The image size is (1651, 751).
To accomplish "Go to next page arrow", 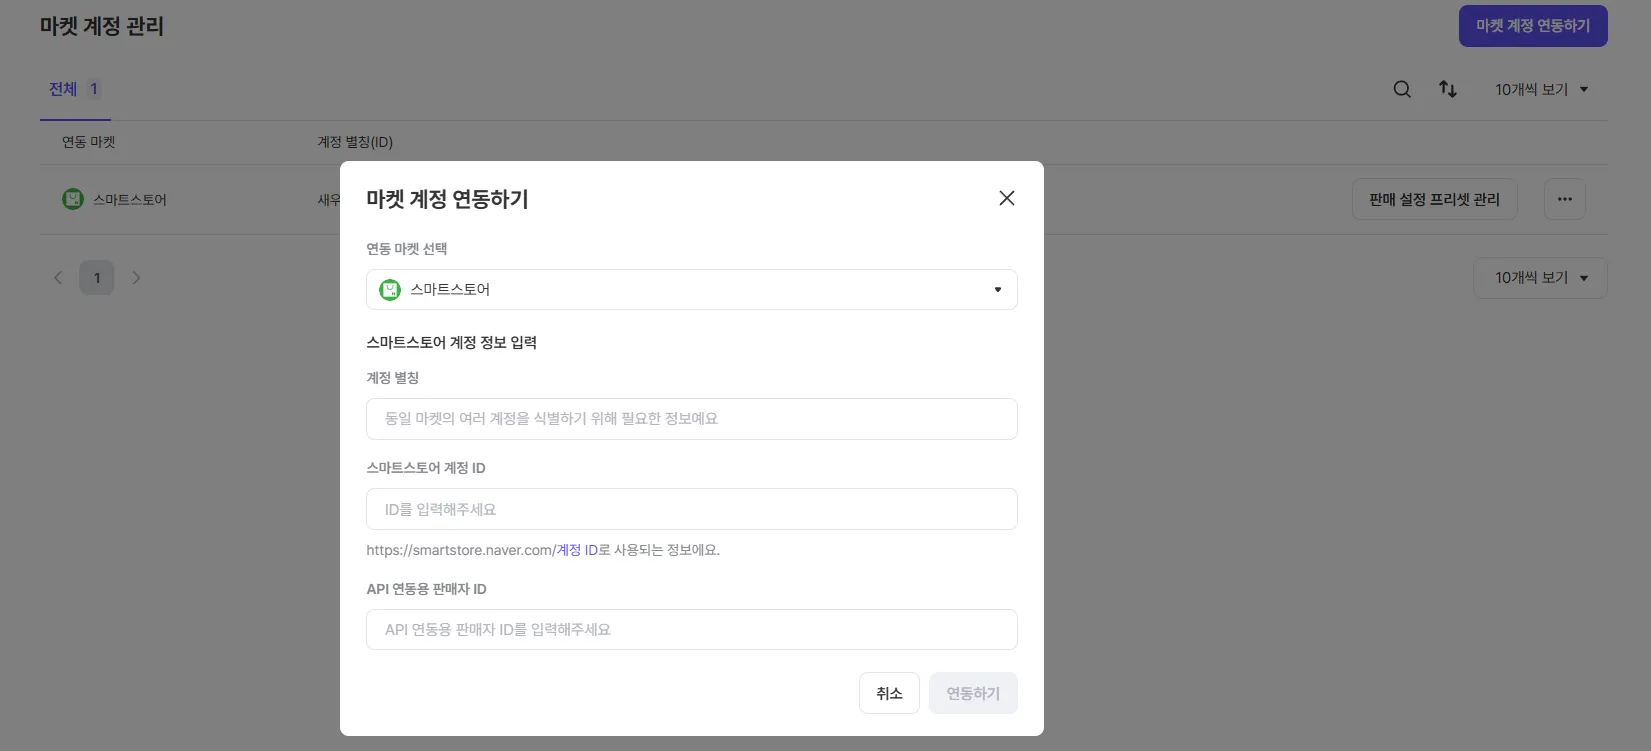I will point(136,278).
